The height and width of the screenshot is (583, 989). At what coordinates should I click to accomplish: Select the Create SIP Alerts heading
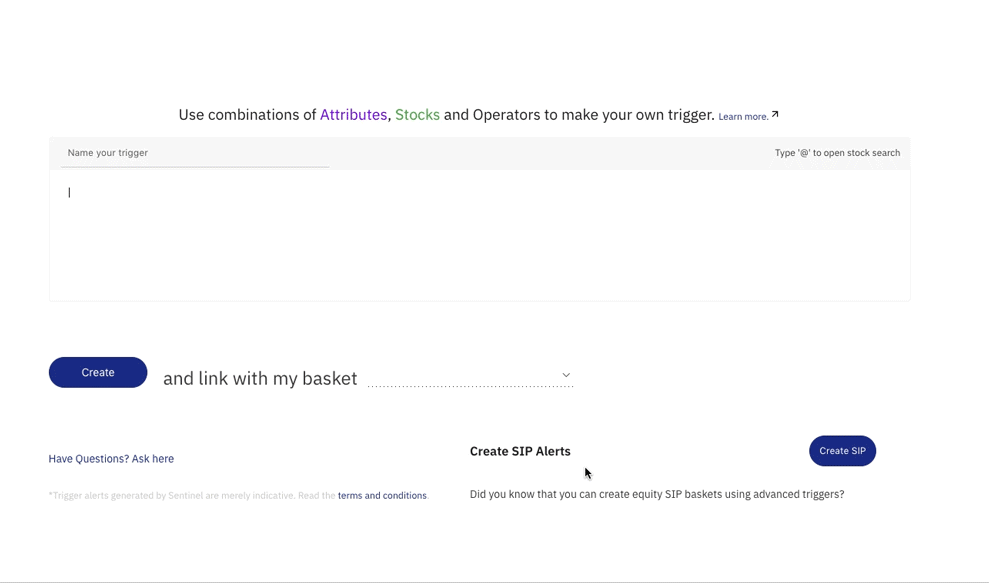pyautogui.click(x=520, y=451)
